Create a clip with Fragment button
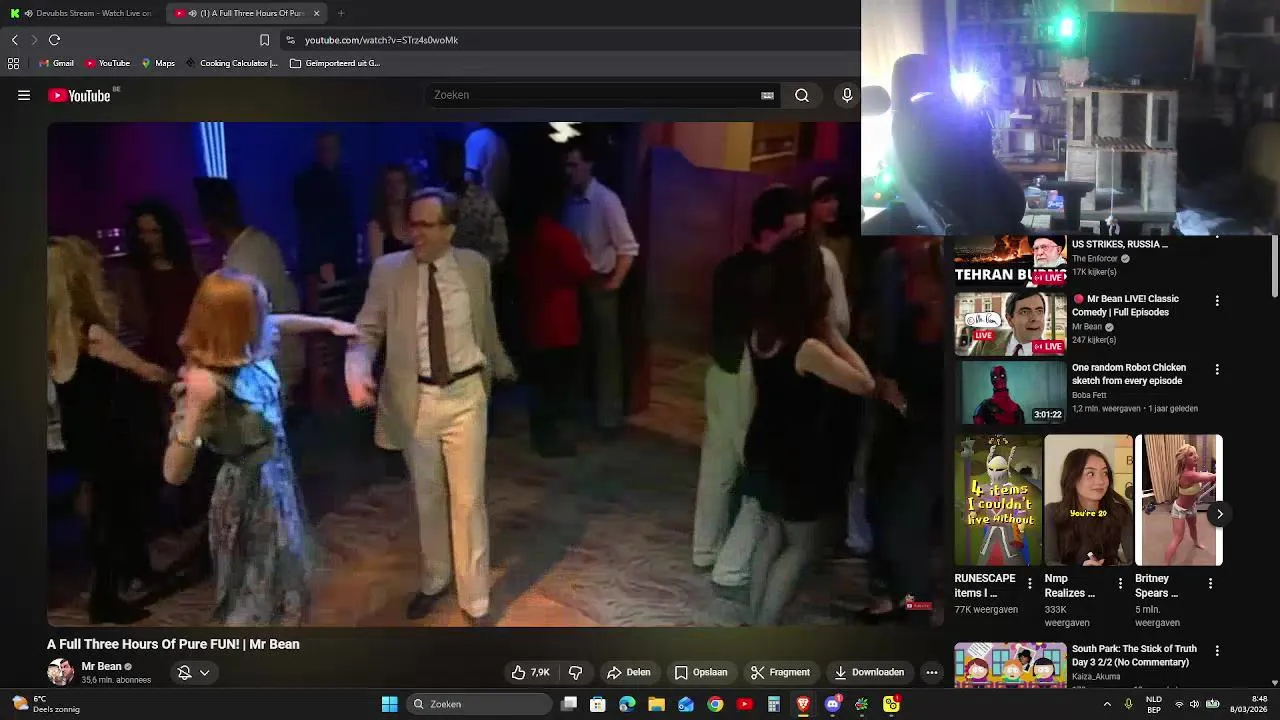Screen dimensions: 1280x720 (781, 672)
